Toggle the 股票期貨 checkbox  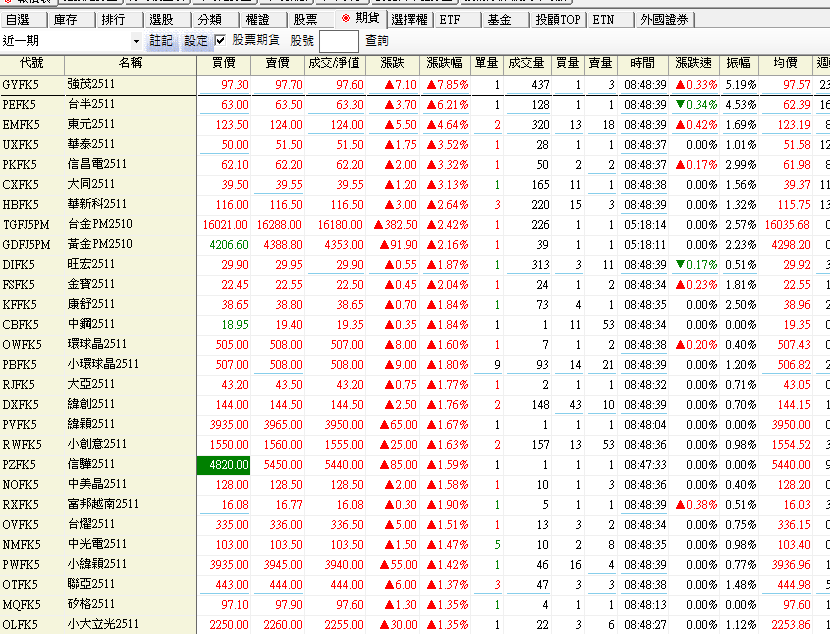(x=221, y=41)
